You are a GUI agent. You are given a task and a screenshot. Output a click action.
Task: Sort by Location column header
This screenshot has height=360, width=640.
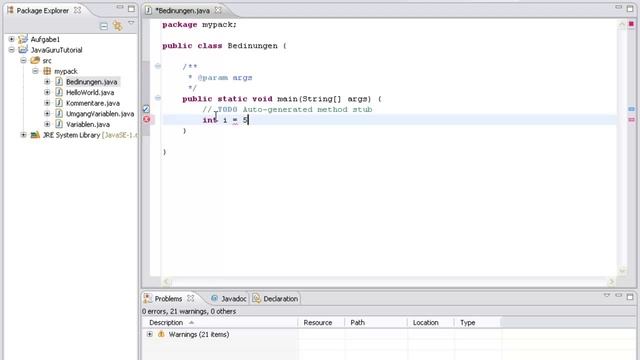431,322
